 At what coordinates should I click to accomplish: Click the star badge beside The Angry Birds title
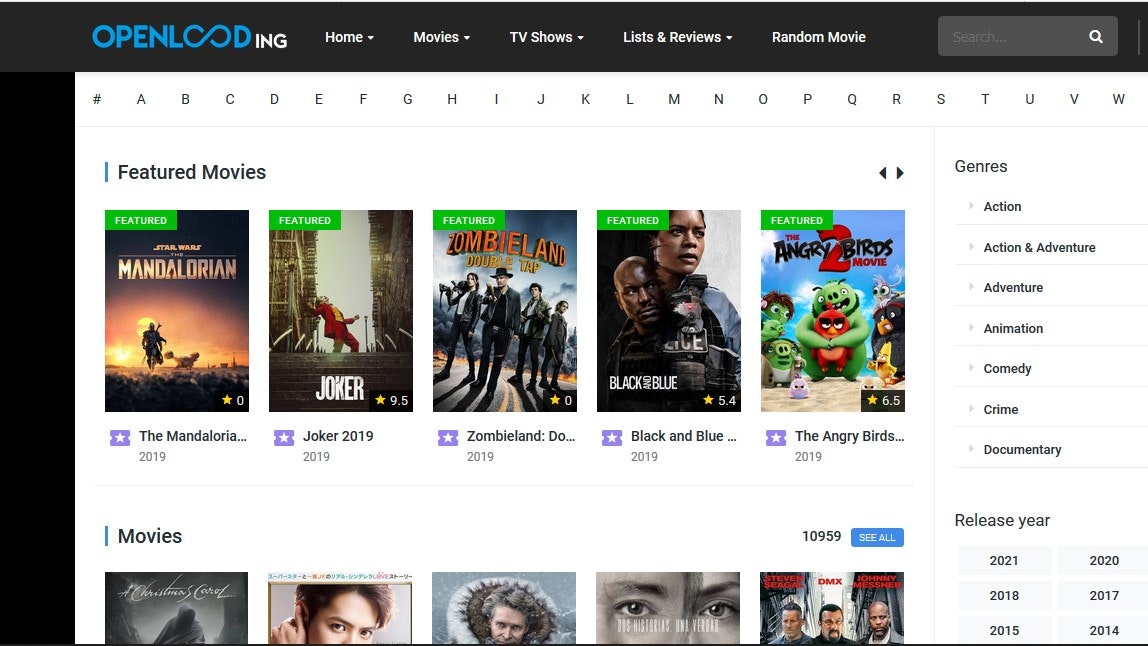pyautogui.click(x=776, y=438)
